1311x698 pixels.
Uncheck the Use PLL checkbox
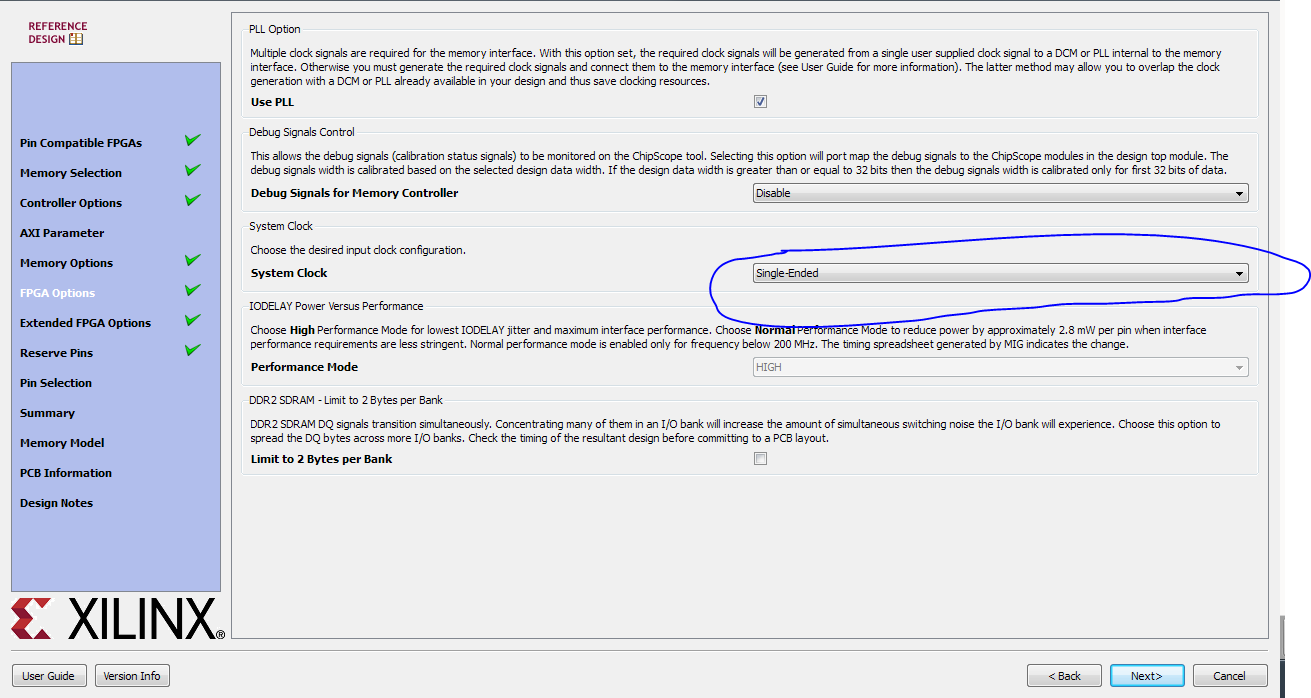pyautogui.click(x=760, y=102)
